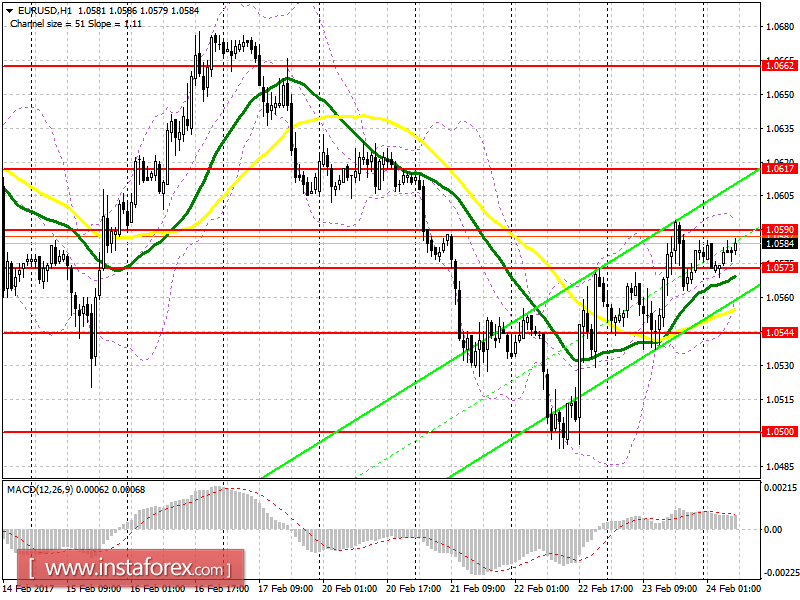
Task: Click the red 1.0544 price level tag
Action: pos(780,333)
